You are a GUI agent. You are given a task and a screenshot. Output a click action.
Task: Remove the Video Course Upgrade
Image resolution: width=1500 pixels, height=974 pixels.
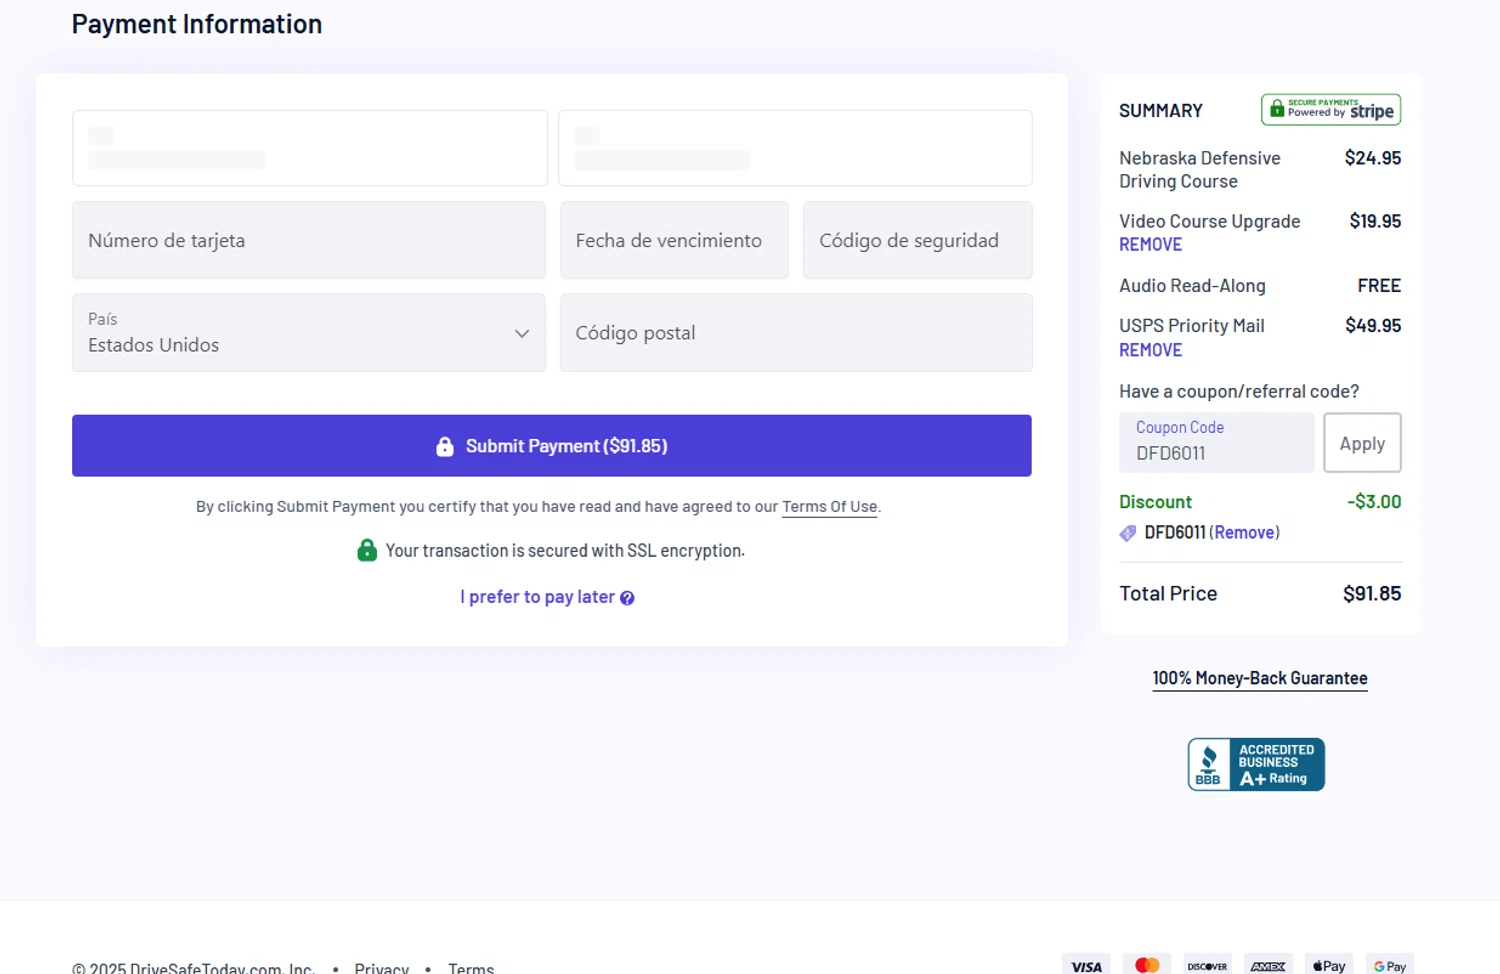pyautogui.click(x=1150, y=245)
